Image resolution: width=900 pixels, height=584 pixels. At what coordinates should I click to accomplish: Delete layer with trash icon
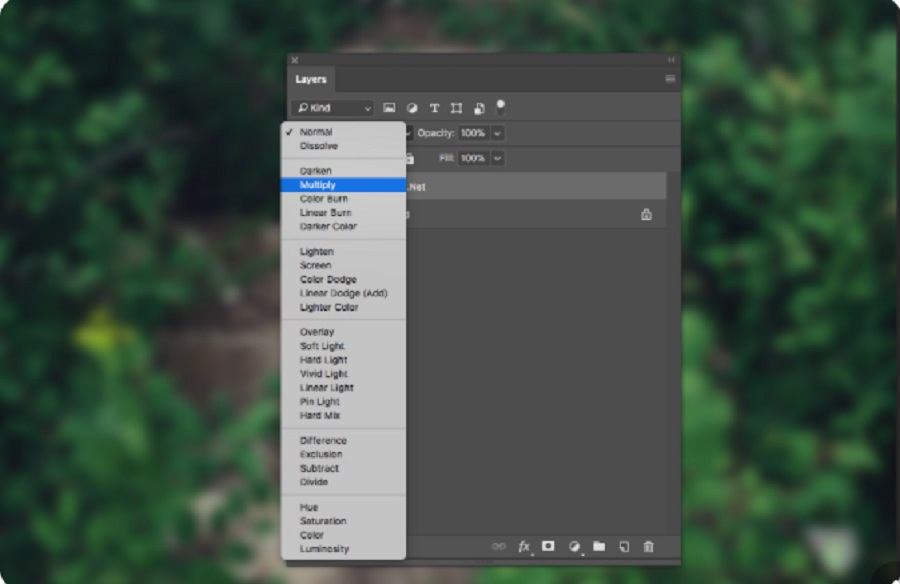pyautogui.click(x=648, y=546)
